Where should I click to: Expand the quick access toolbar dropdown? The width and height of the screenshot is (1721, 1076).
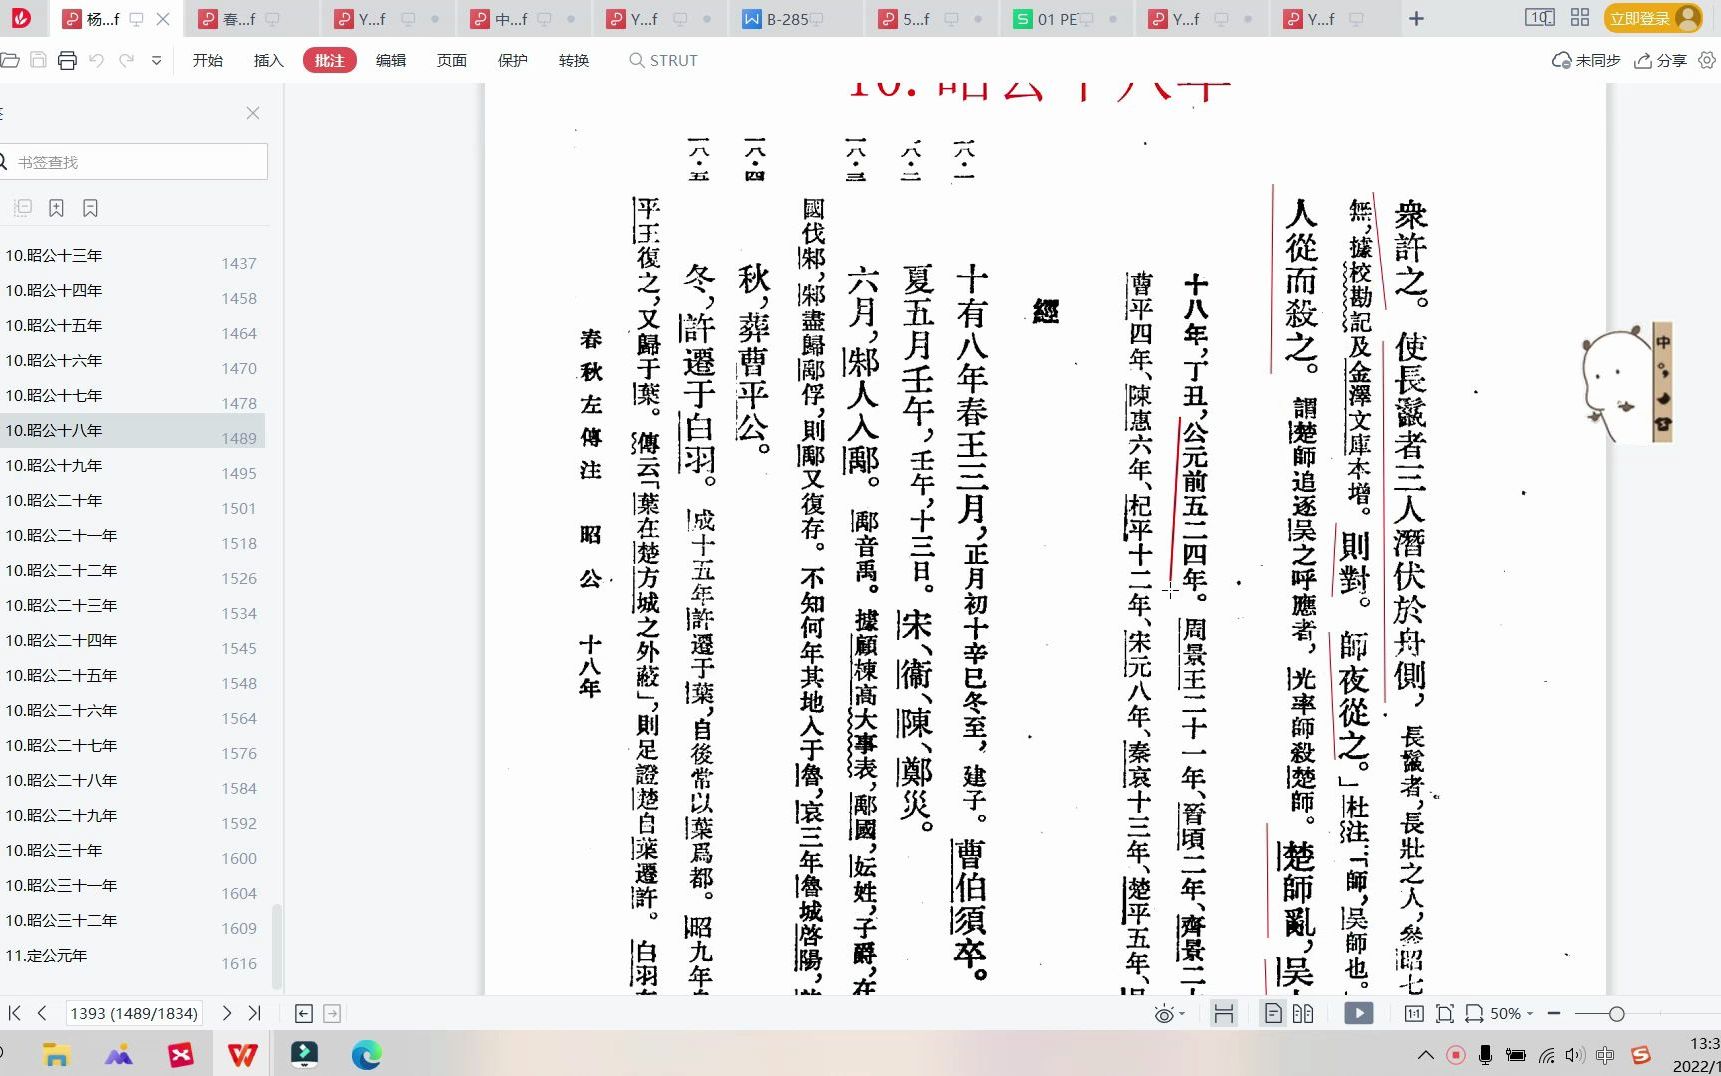pos(156,60)
